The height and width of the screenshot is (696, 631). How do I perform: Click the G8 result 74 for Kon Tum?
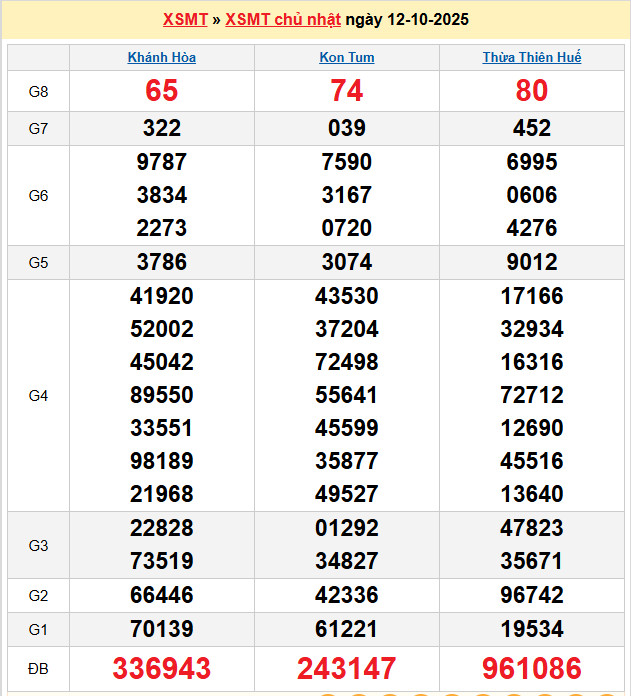point(347,91)
